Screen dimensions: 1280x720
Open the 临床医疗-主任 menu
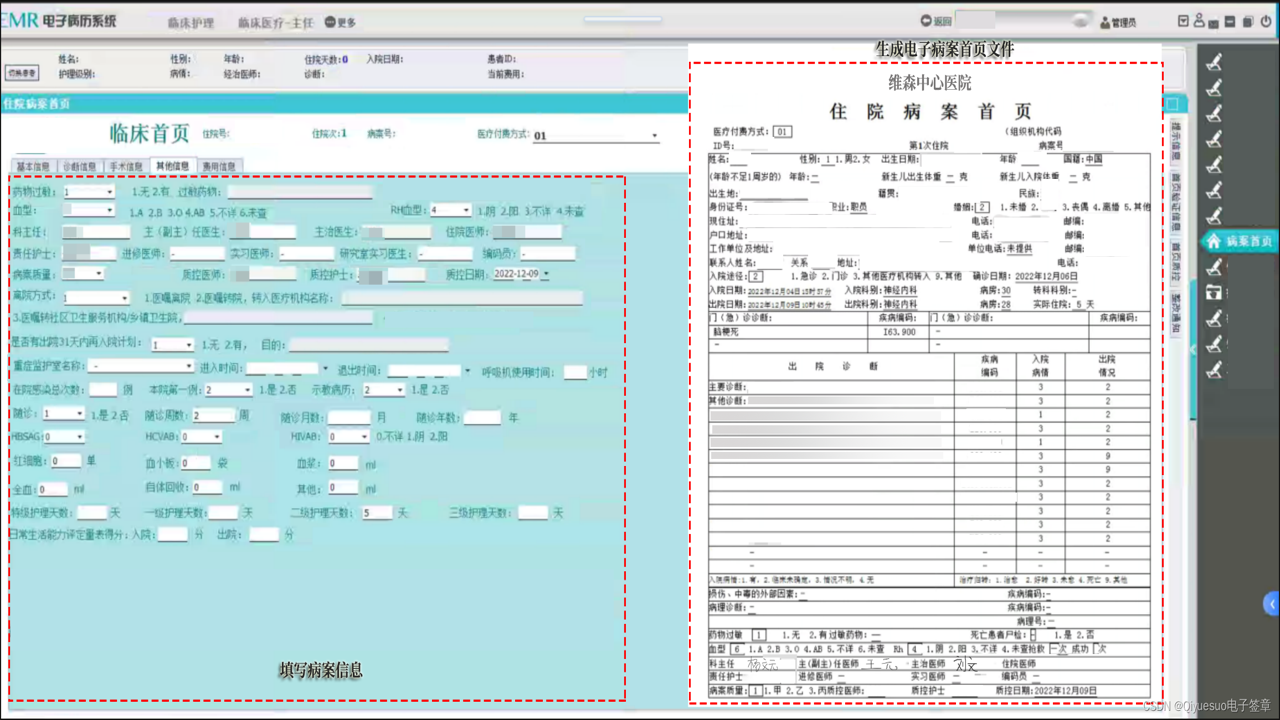275,22
